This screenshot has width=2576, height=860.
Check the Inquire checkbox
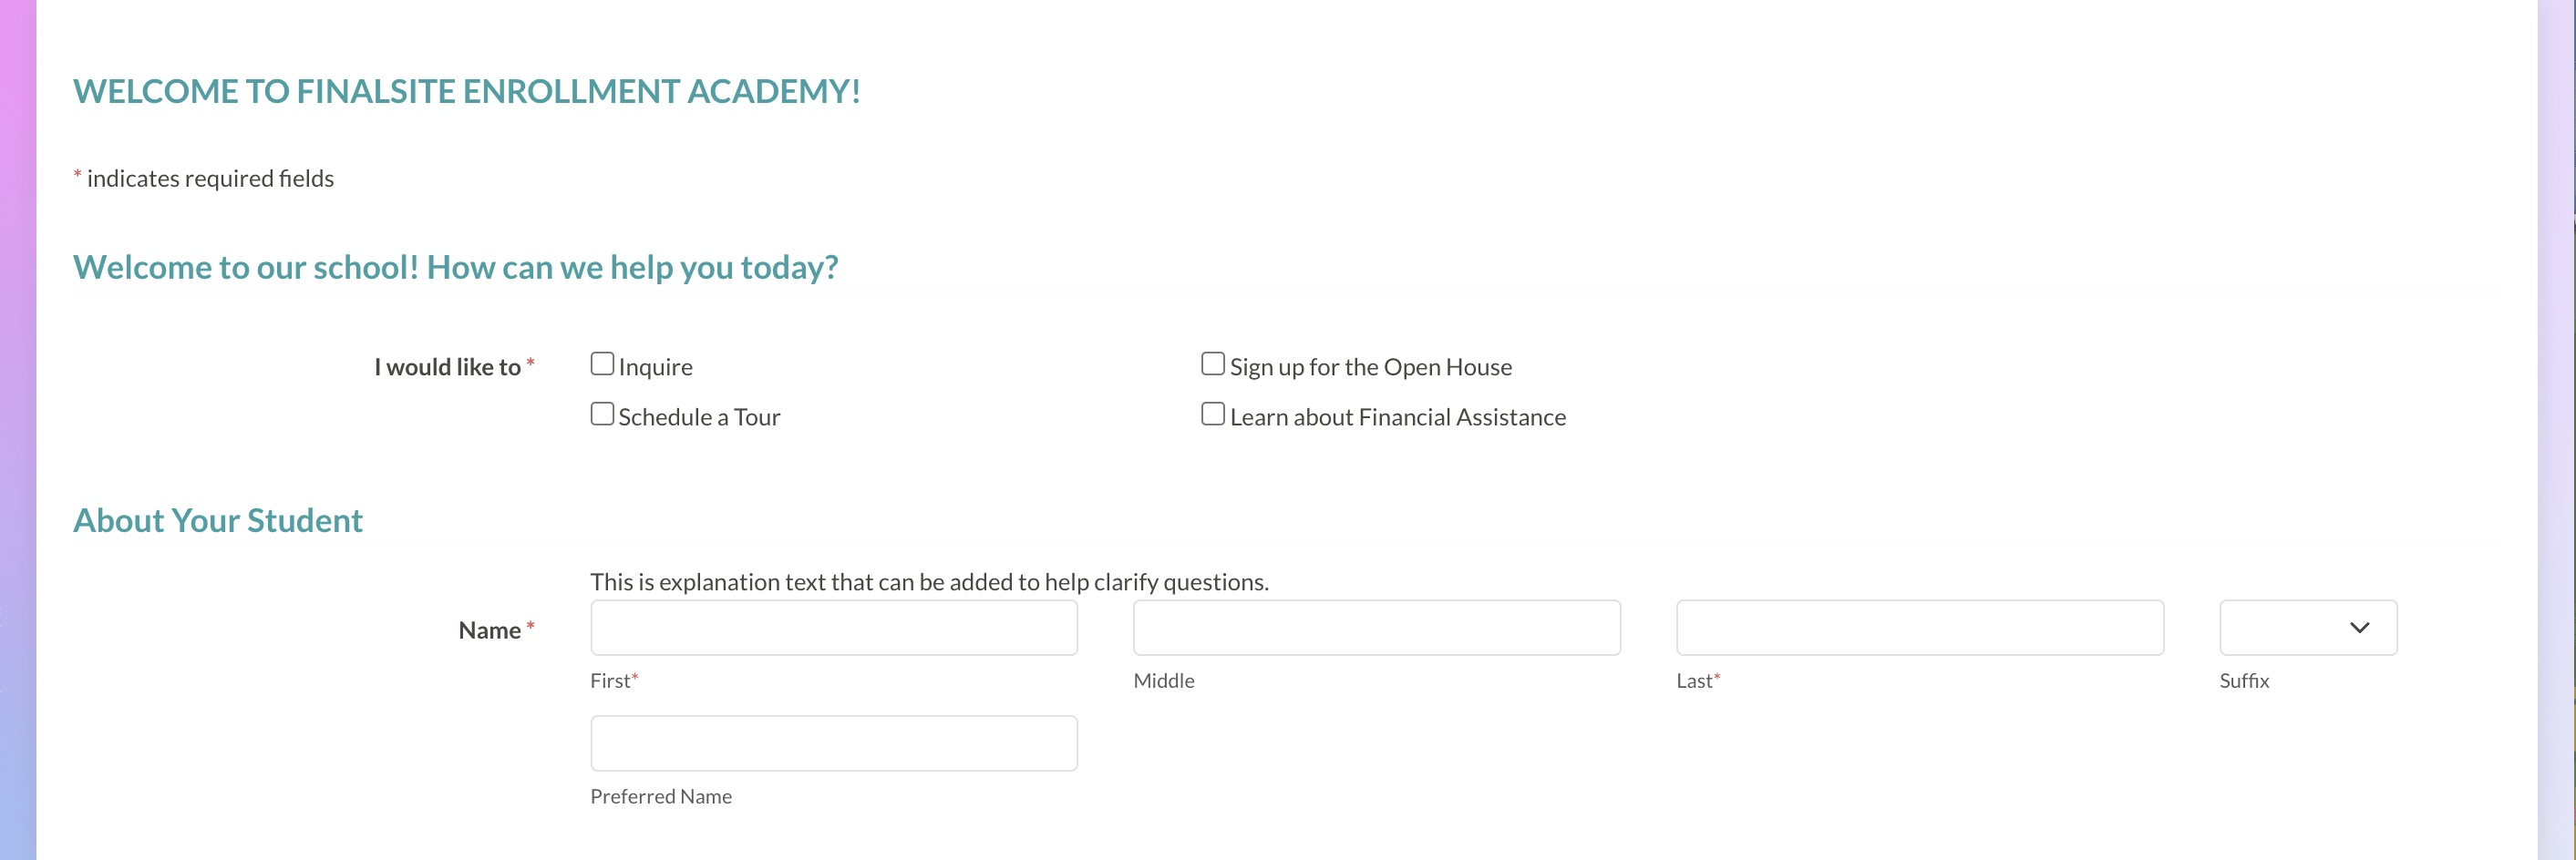[x=602, y=364]
